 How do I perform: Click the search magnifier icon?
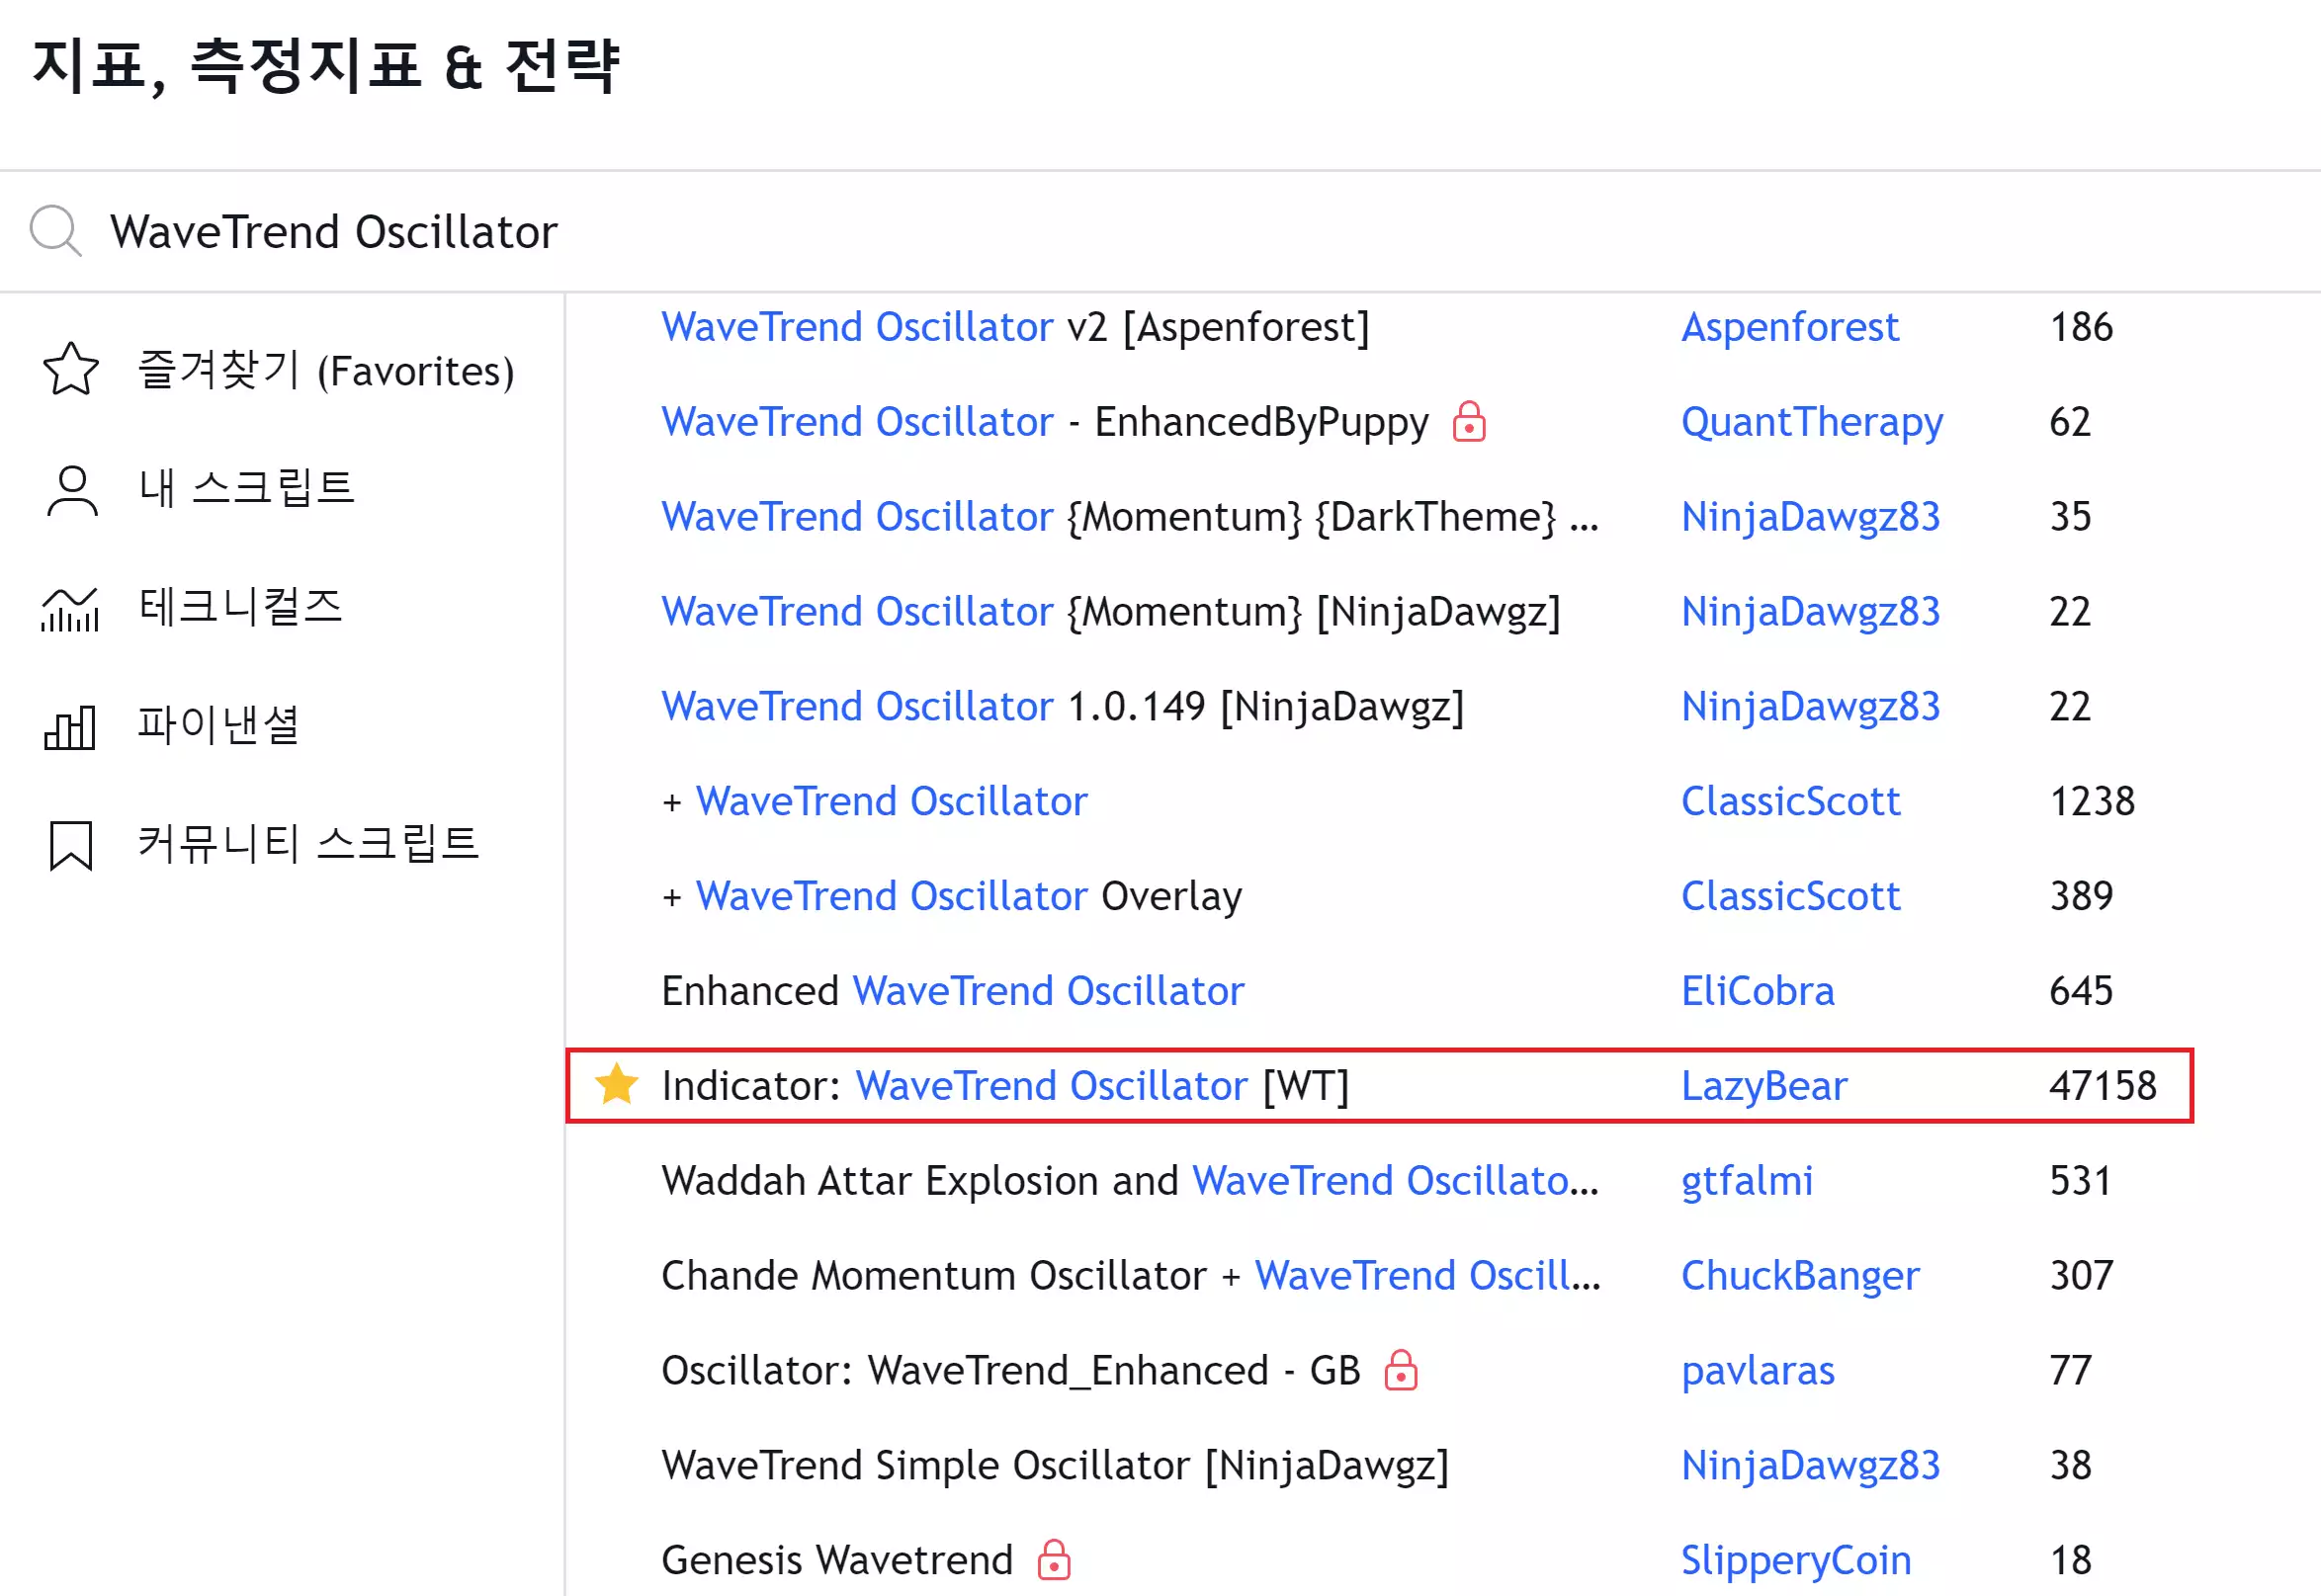point(55,231)
